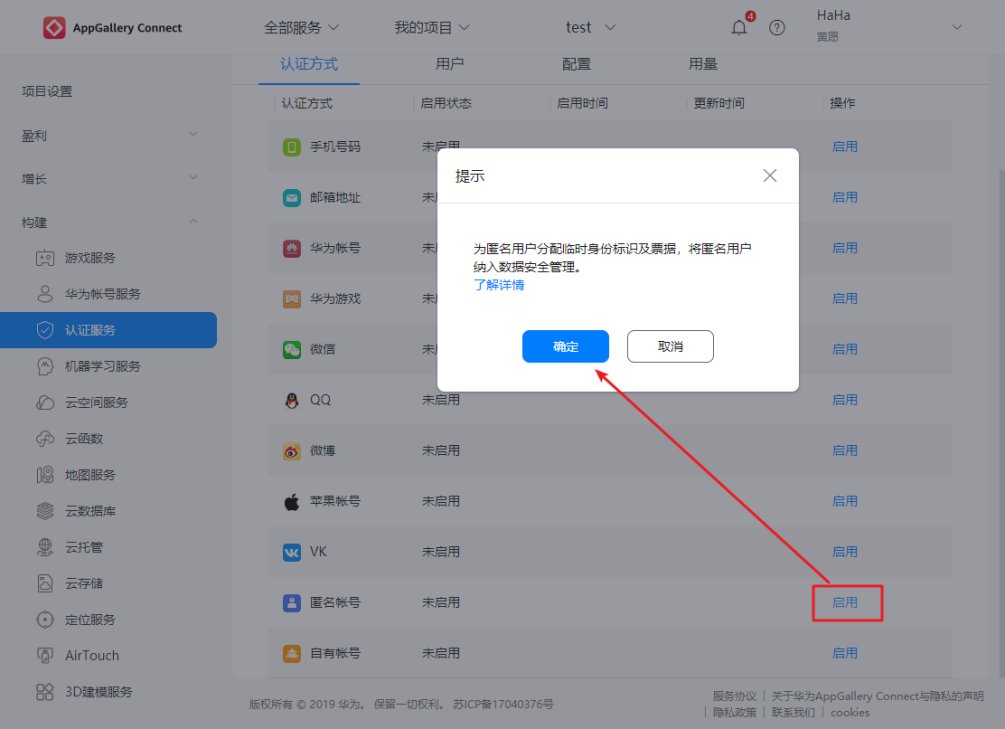Open 云存储 icon in sidebar
Screen dimensions: 1005x729
[x=45, y=583]
